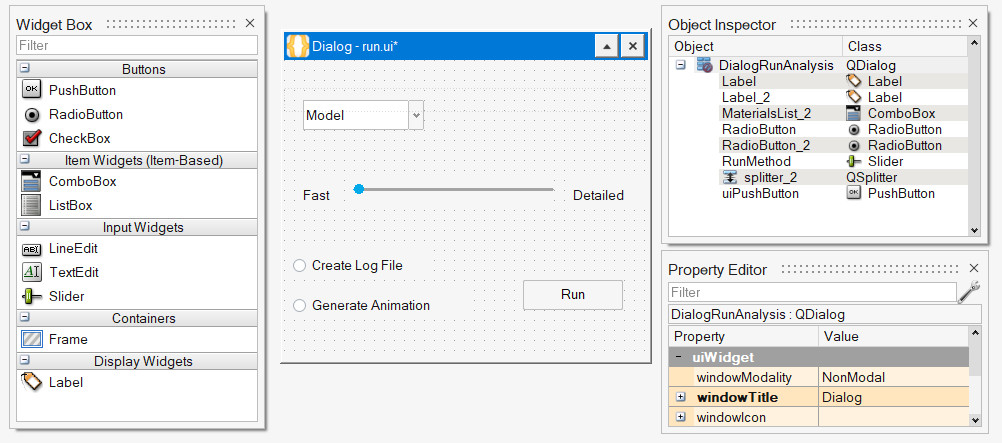Collapse the Buttons category in Widget Box

click(24, 69)
